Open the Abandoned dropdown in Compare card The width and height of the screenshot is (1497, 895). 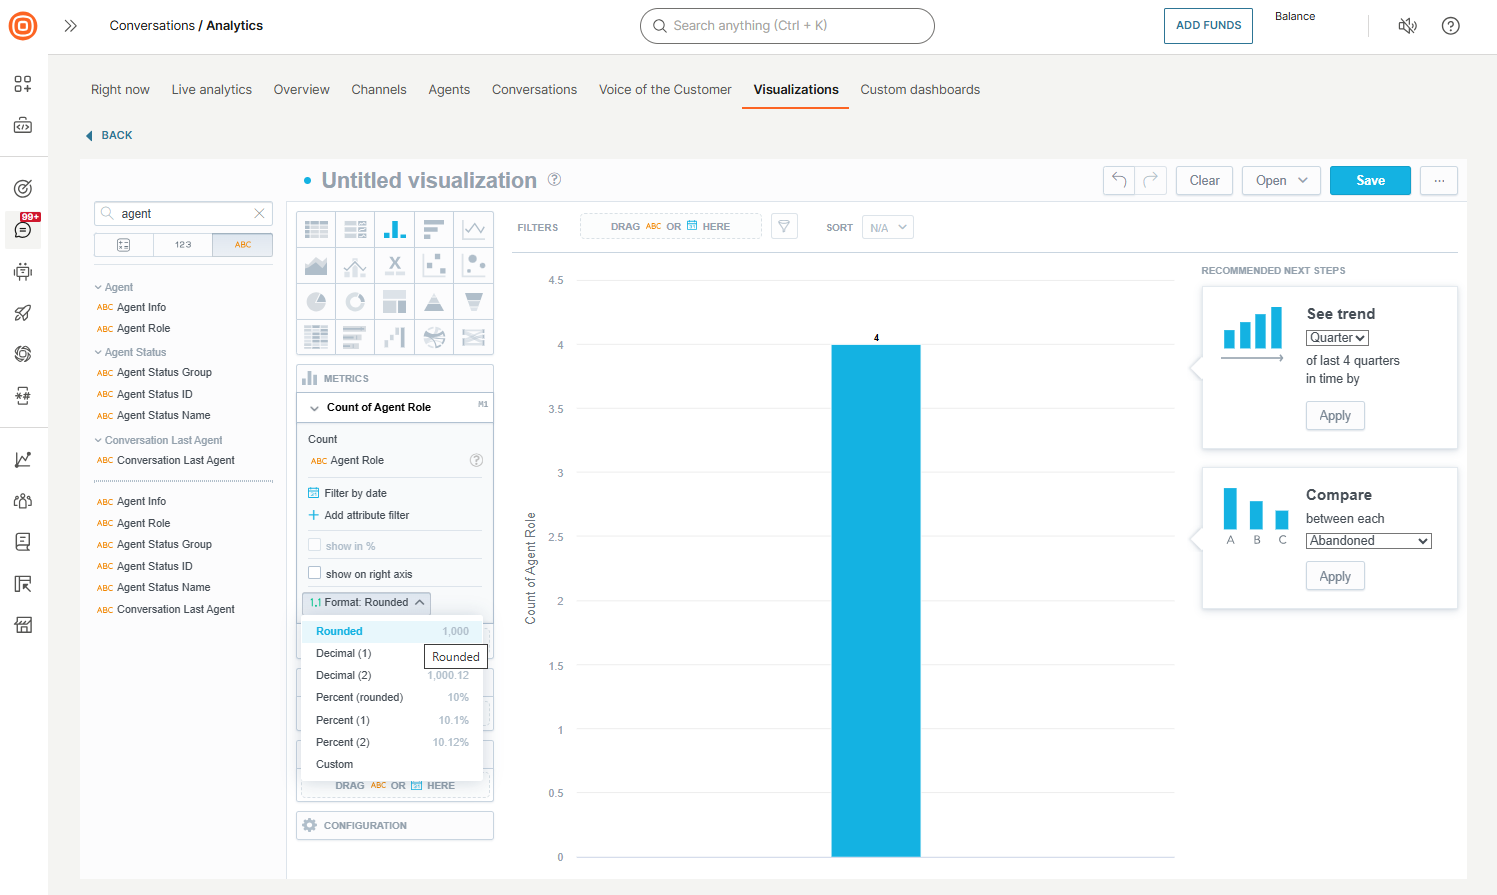1368,540
